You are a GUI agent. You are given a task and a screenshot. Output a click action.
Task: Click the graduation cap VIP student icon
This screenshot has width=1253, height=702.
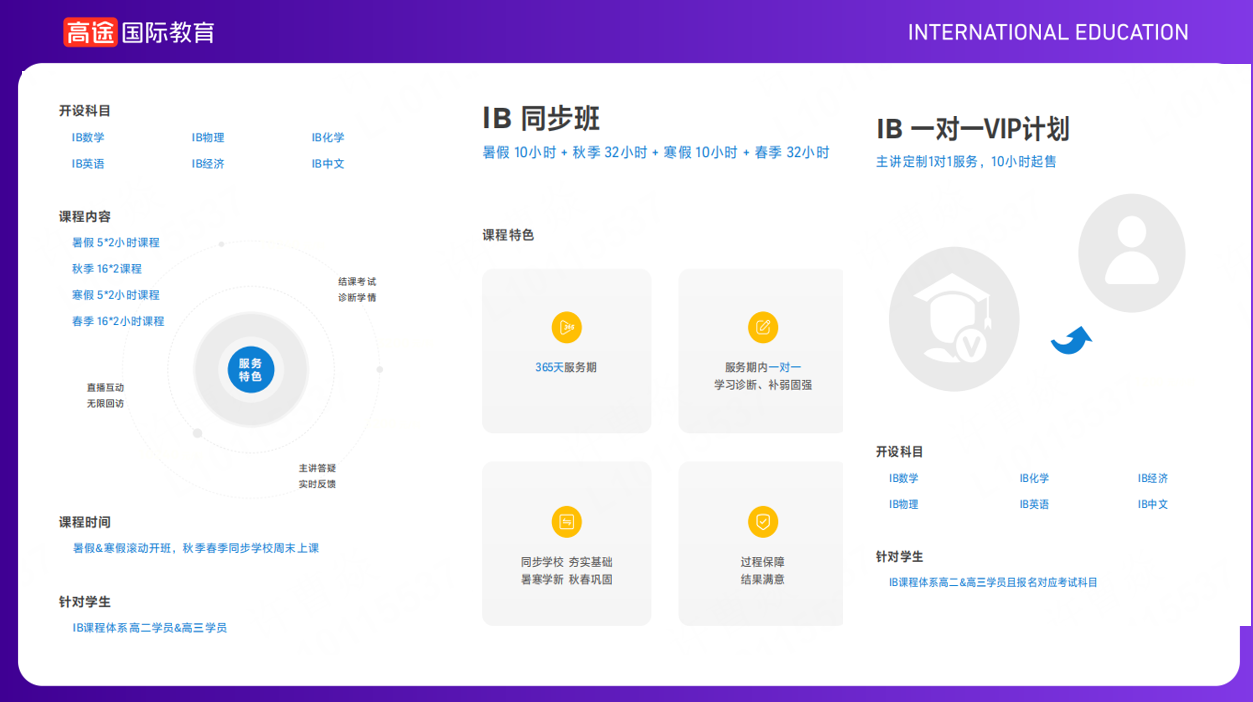[954, 320]
